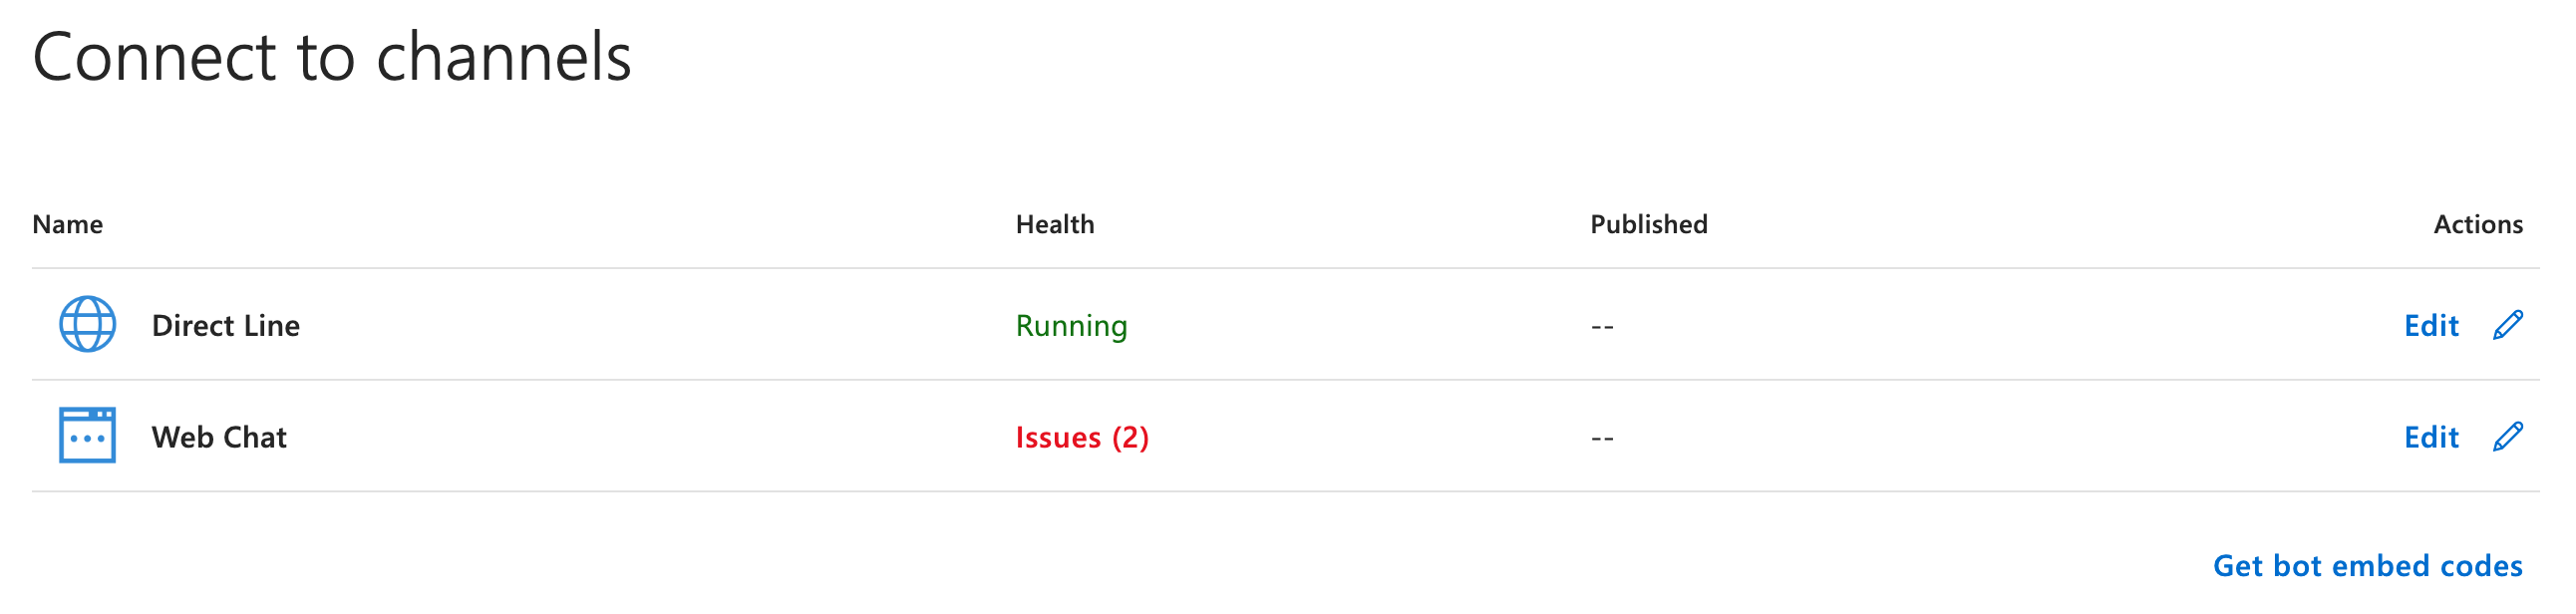Open the Edit link for Direct Line
Image resolution: width=2576 pixels, height=614 pixels.
click(2431, 326)
